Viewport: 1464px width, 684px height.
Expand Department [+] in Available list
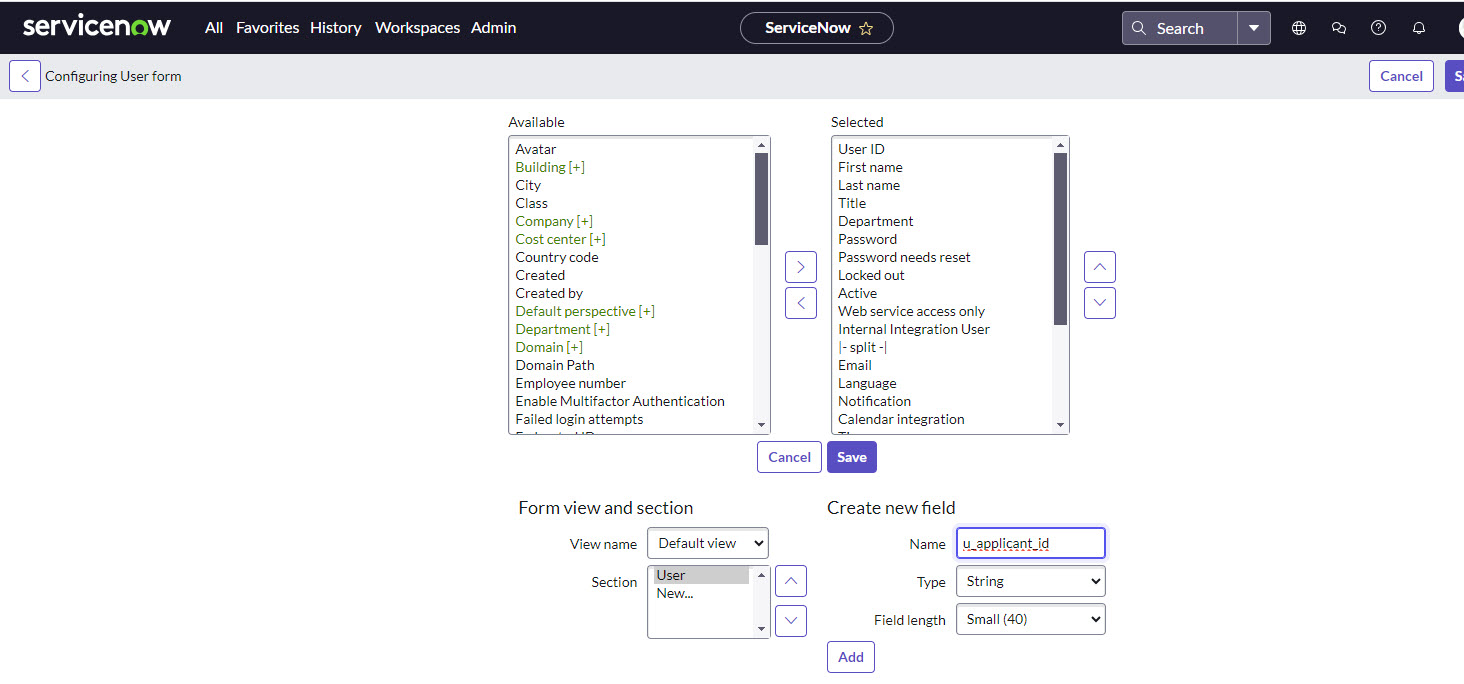tap(562, 329)
